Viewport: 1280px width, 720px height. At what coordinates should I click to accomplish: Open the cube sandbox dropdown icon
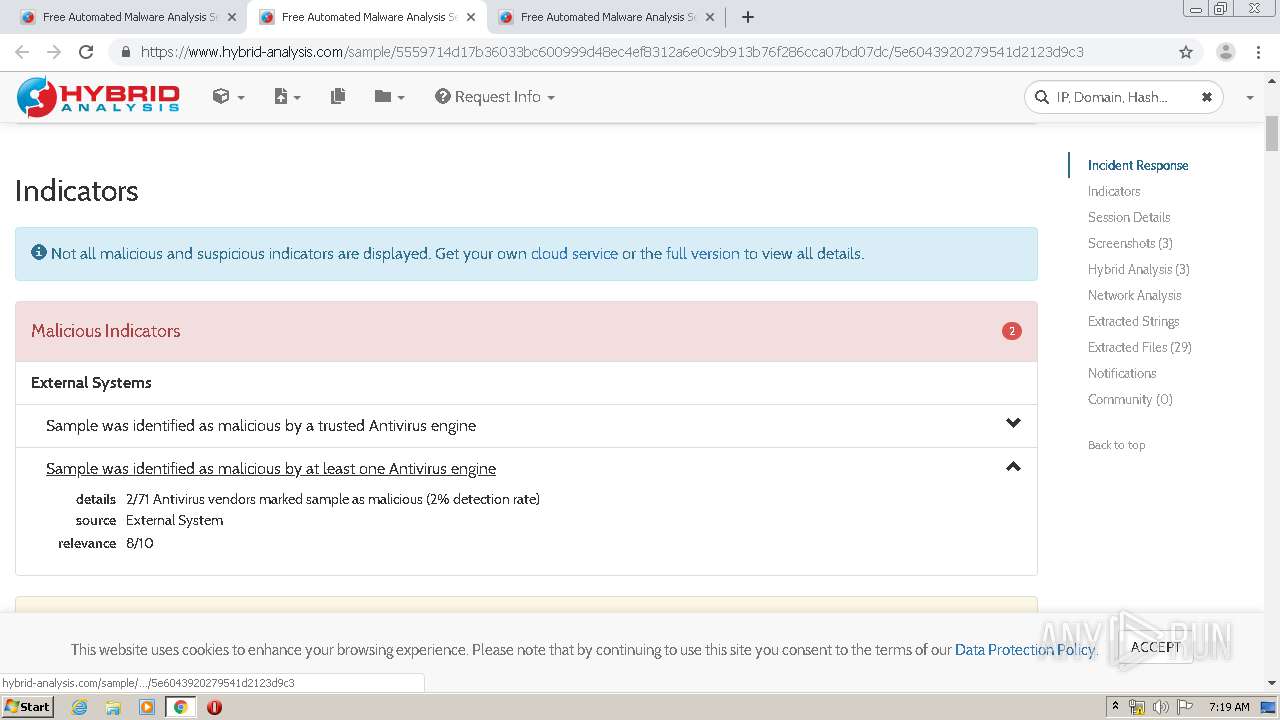tap(228, 97)
